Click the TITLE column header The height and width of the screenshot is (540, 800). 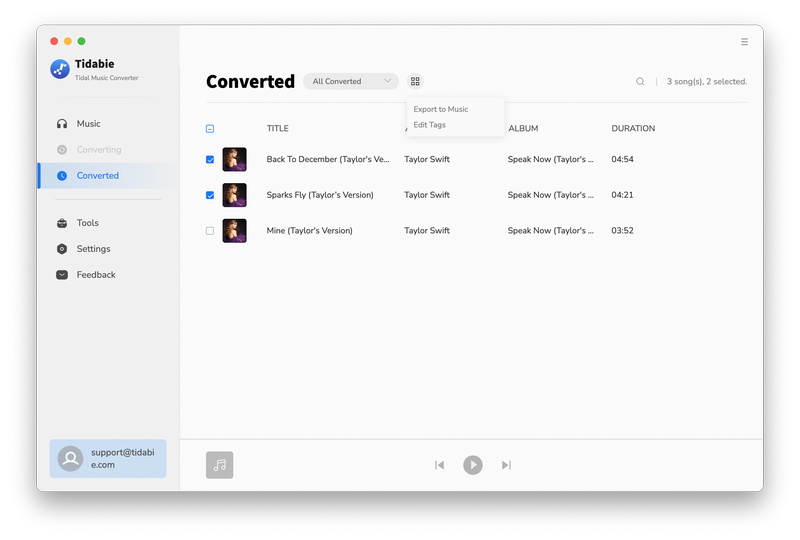[x=278, y=129]
